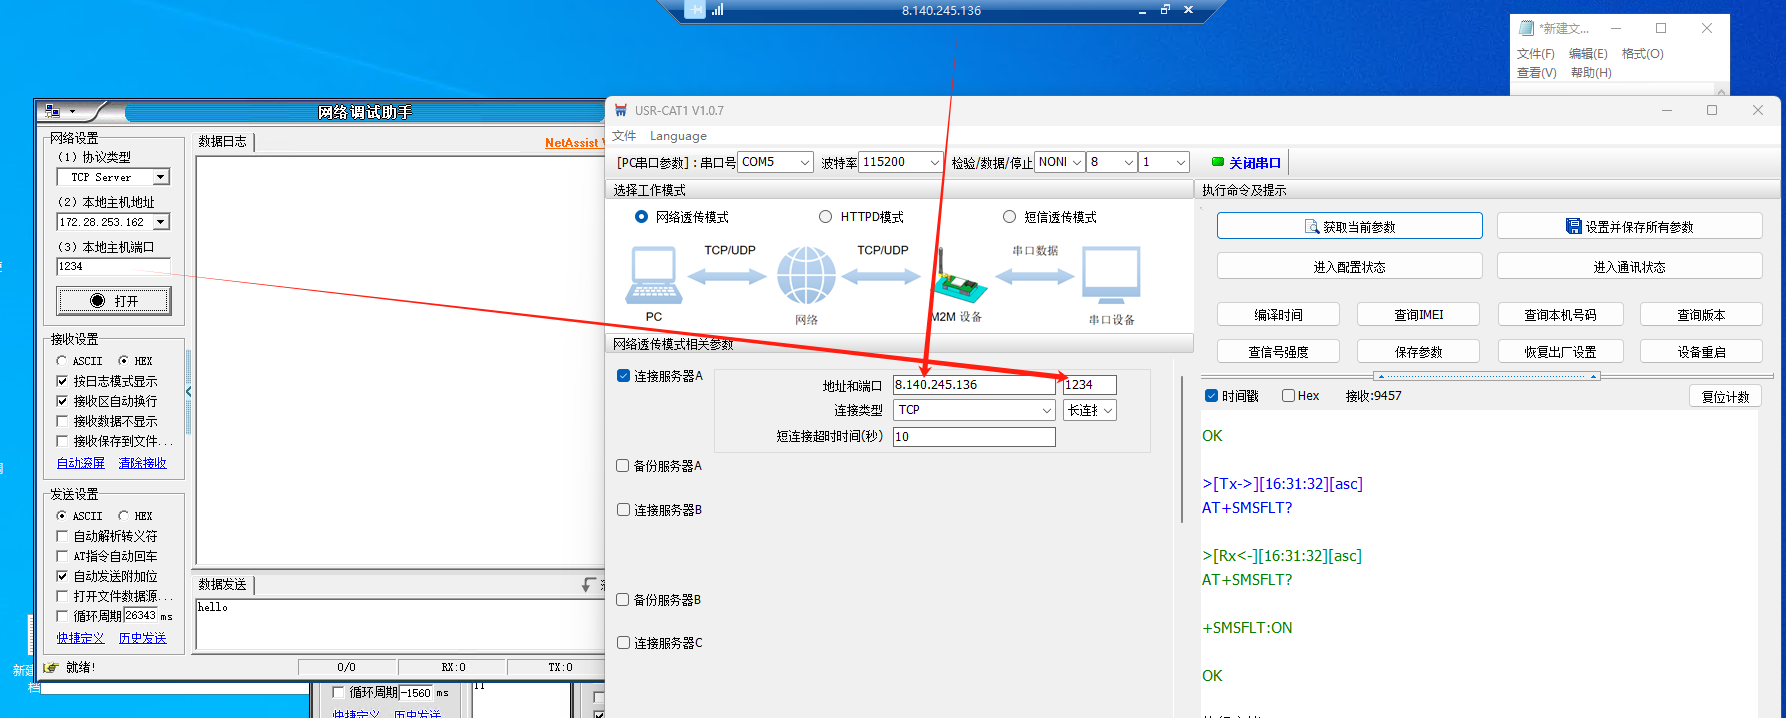This screenshot has height=718, width=1786.
Task: Open local host address 172.28.253.162 dropdown
Action: 160,222
